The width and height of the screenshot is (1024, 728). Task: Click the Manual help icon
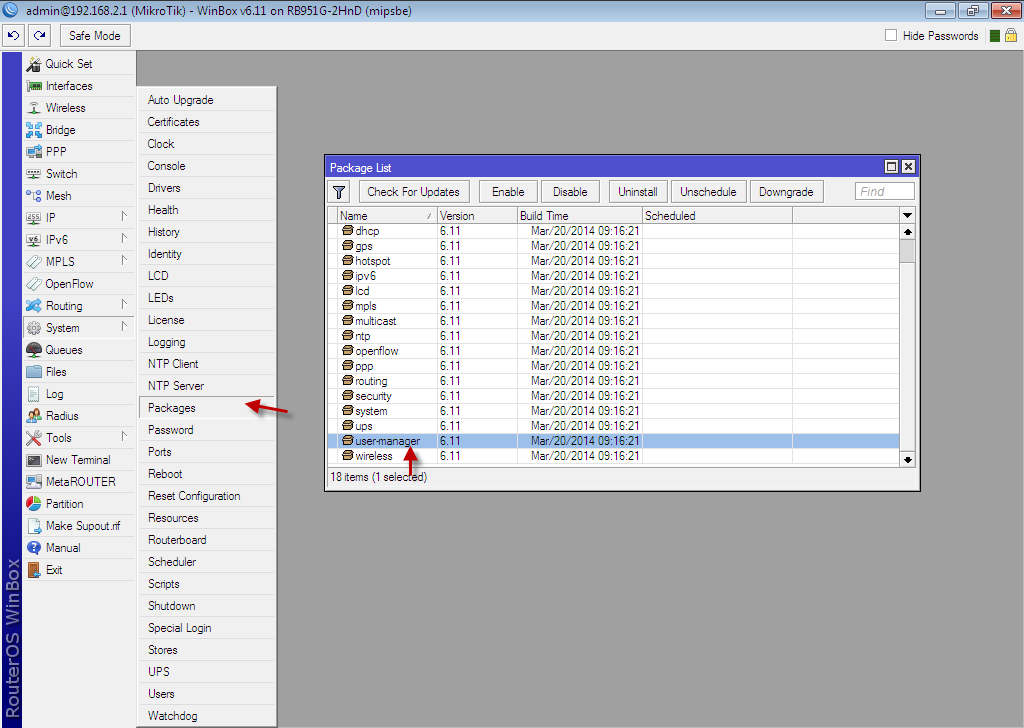pos(33,548)
